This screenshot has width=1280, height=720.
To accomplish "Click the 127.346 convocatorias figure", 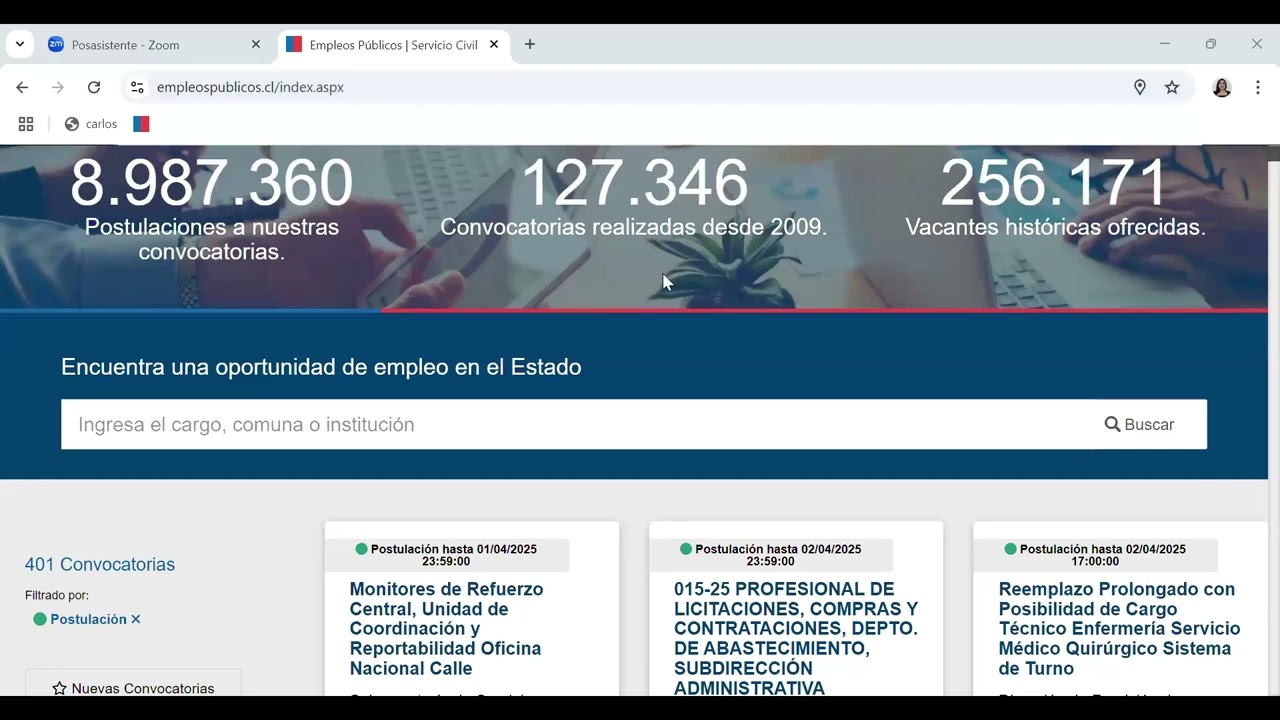I will tap(634, 183).
